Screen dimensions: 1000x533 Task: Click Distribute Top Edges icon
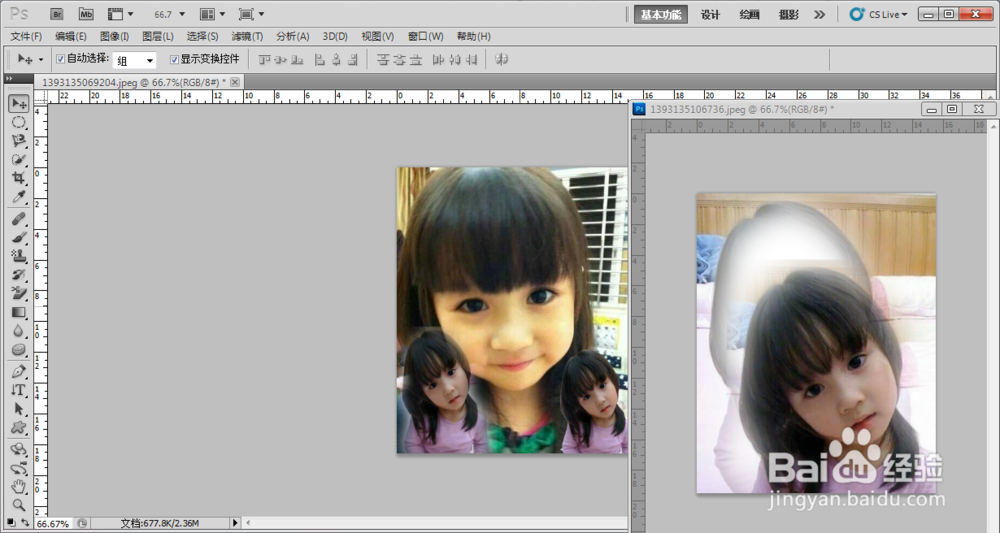tap(383, 59)
